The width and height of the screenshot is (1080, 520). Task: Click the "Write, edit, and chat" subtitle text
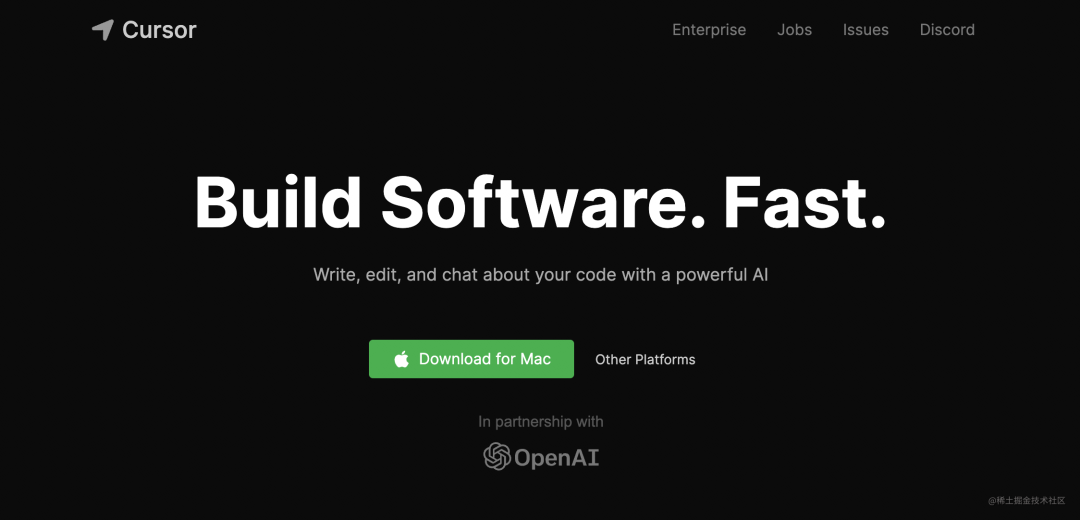pyautogui.click(x=396, y=275)
